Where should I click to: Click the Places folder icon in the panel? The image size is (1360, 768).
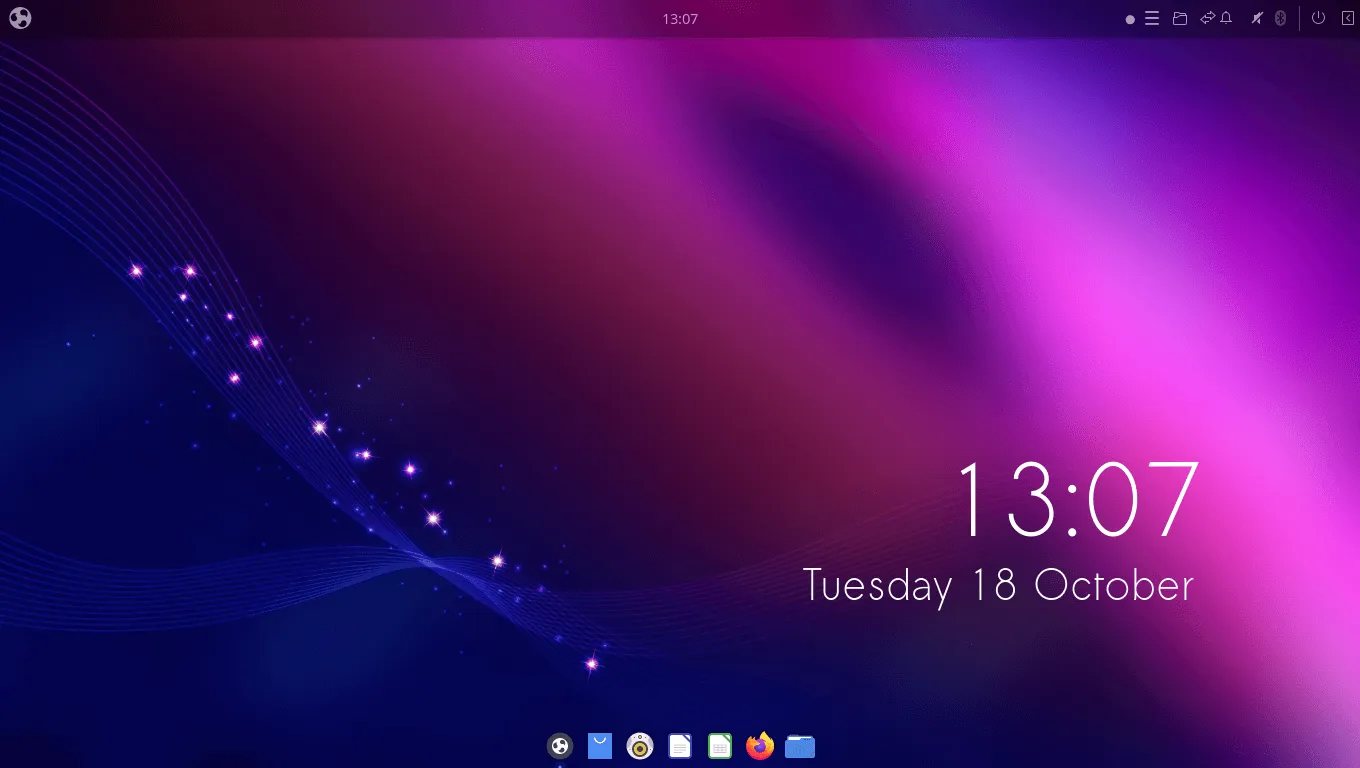point(1180,18)
